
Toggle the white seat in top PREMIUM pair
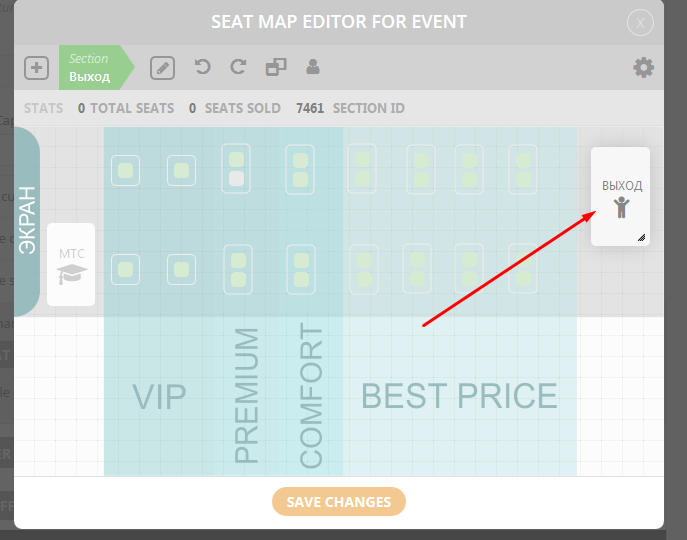(x=237, y=179)
